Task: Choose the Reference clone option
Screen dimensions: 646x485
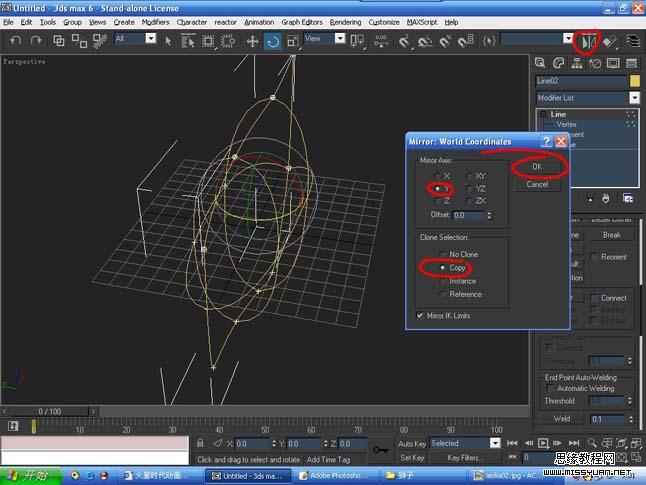Action: click(x=443, y=294)
